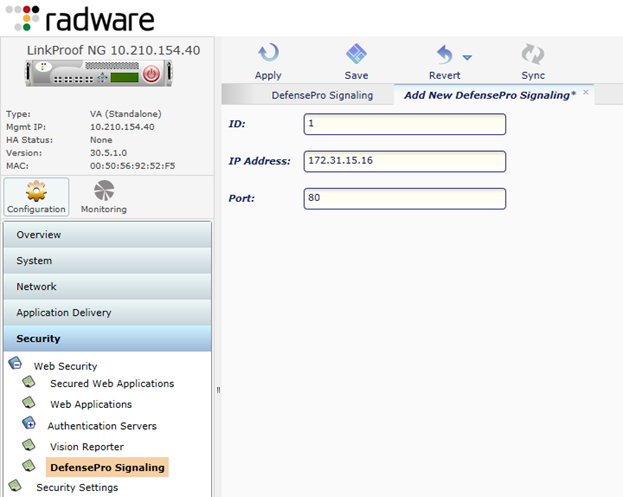Open Configuration gear perspective

coord(36,197)
